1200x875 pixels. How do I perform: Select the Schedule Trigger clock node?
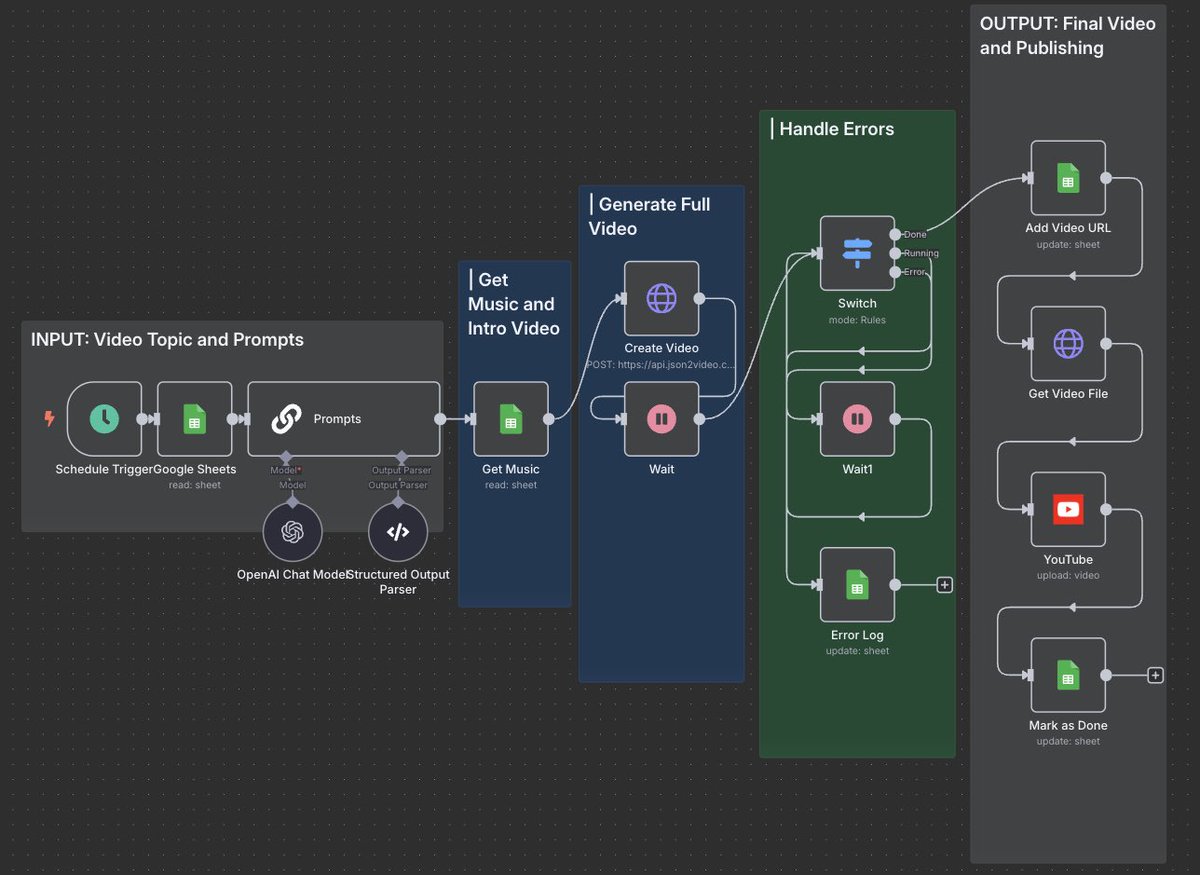pos(105,419)
